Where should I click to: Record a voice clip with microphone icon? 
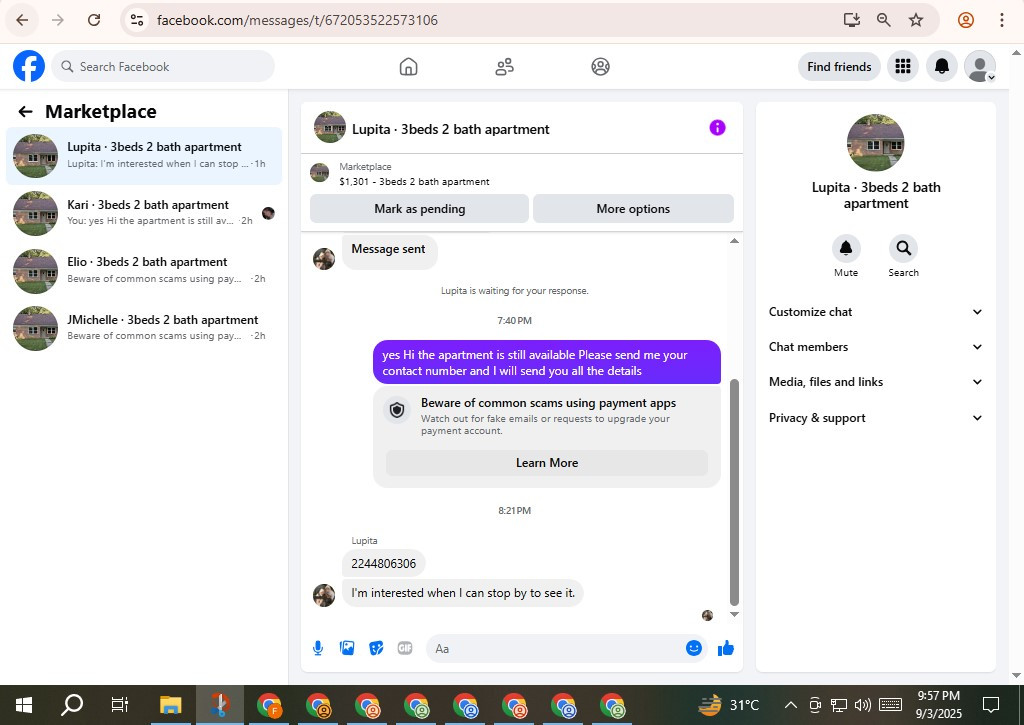(x=318, y=648)
